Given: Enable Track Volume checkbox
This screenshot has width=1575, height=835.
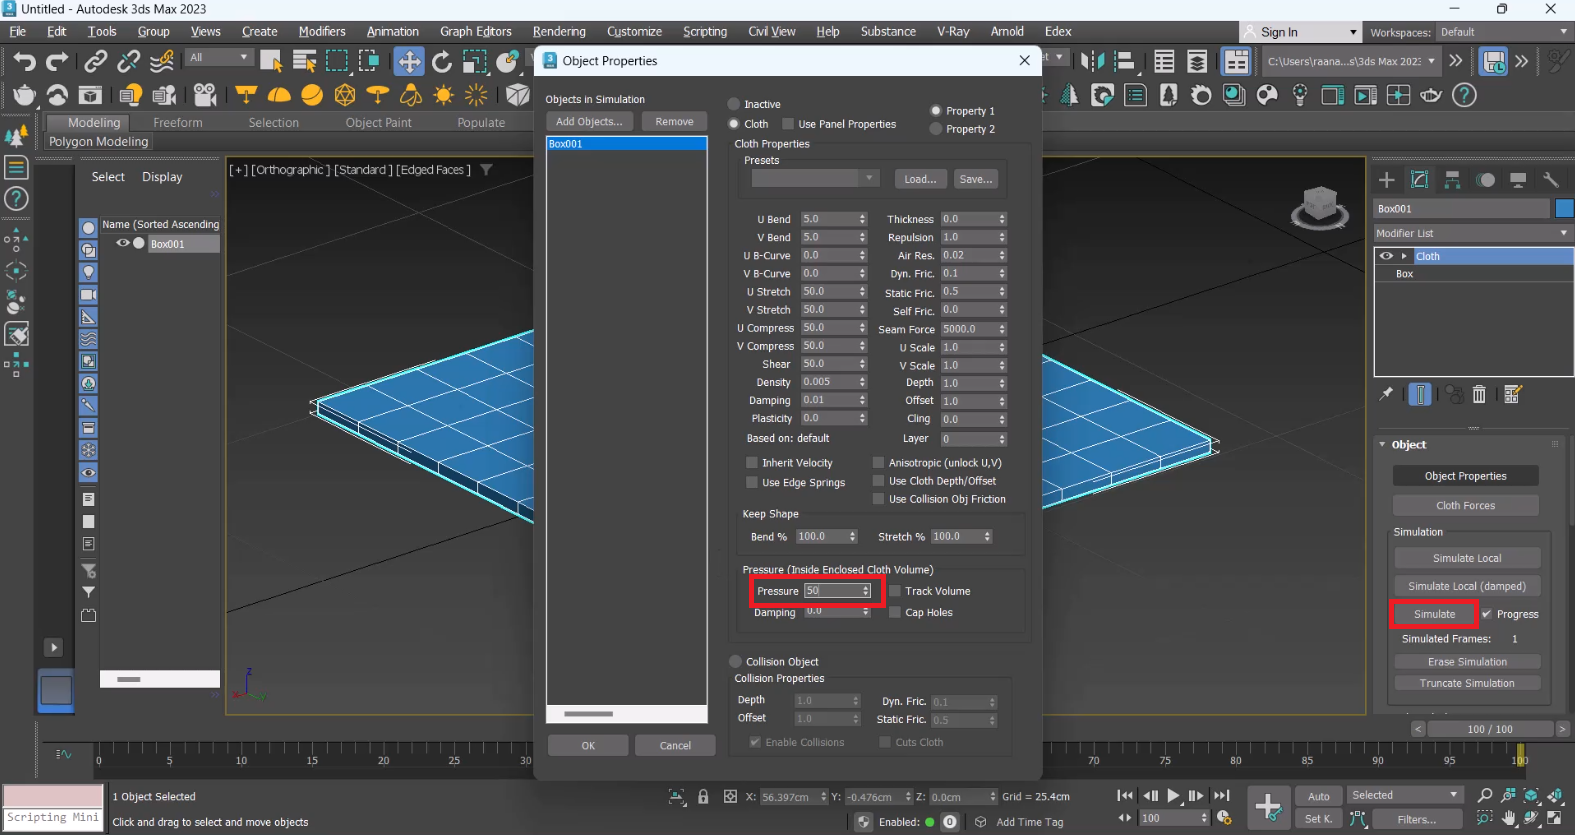Looking at the screenshot, I should [x=895, y=591].
